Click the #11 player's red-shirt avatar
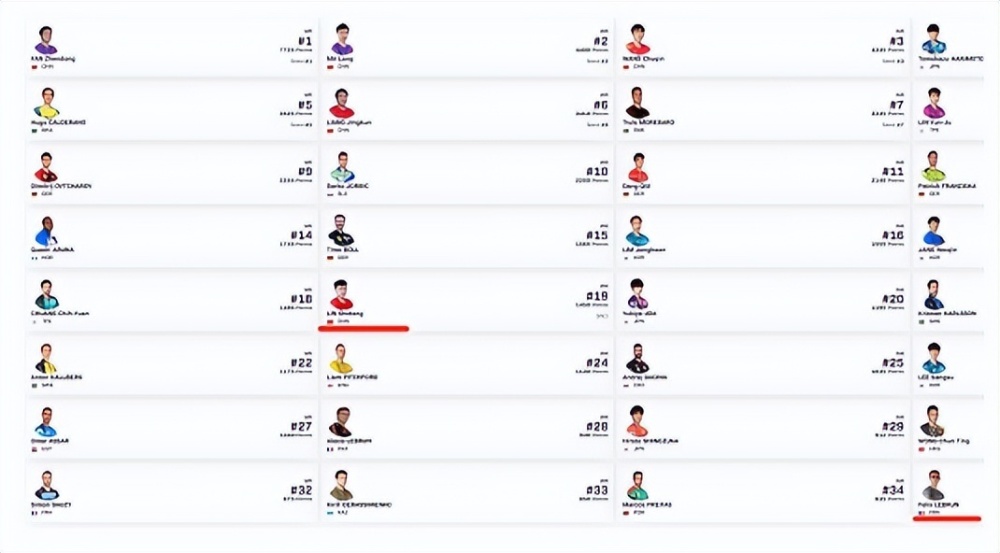The width and height of the screenshot is (1000, 553). click(x=638, y=167)
